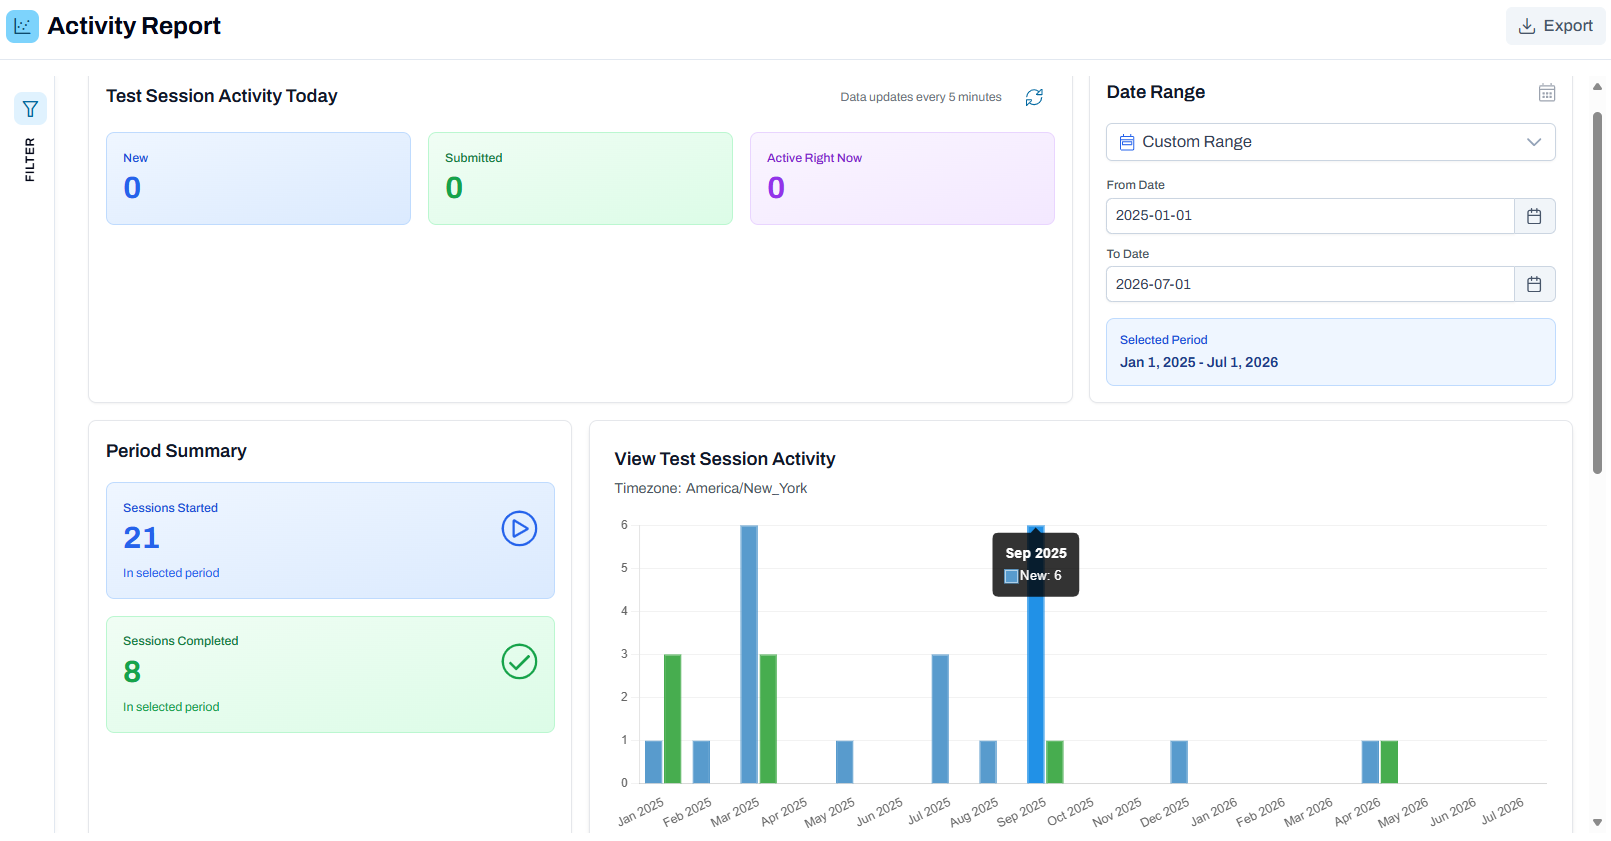Click the vertical scrollbar thumb
Screen dimensions: 1611x841
point(1597,292)
